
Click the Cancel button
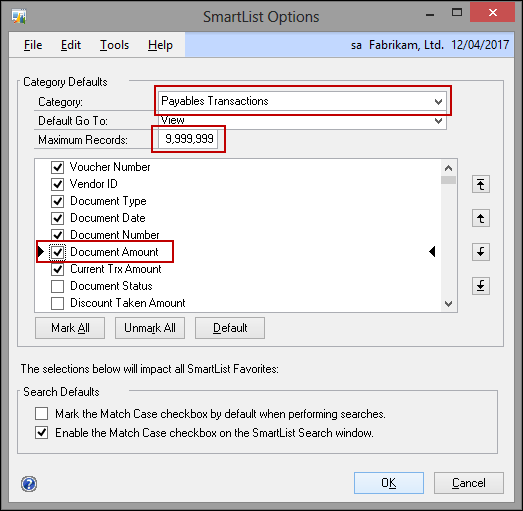tap(469, 483)
